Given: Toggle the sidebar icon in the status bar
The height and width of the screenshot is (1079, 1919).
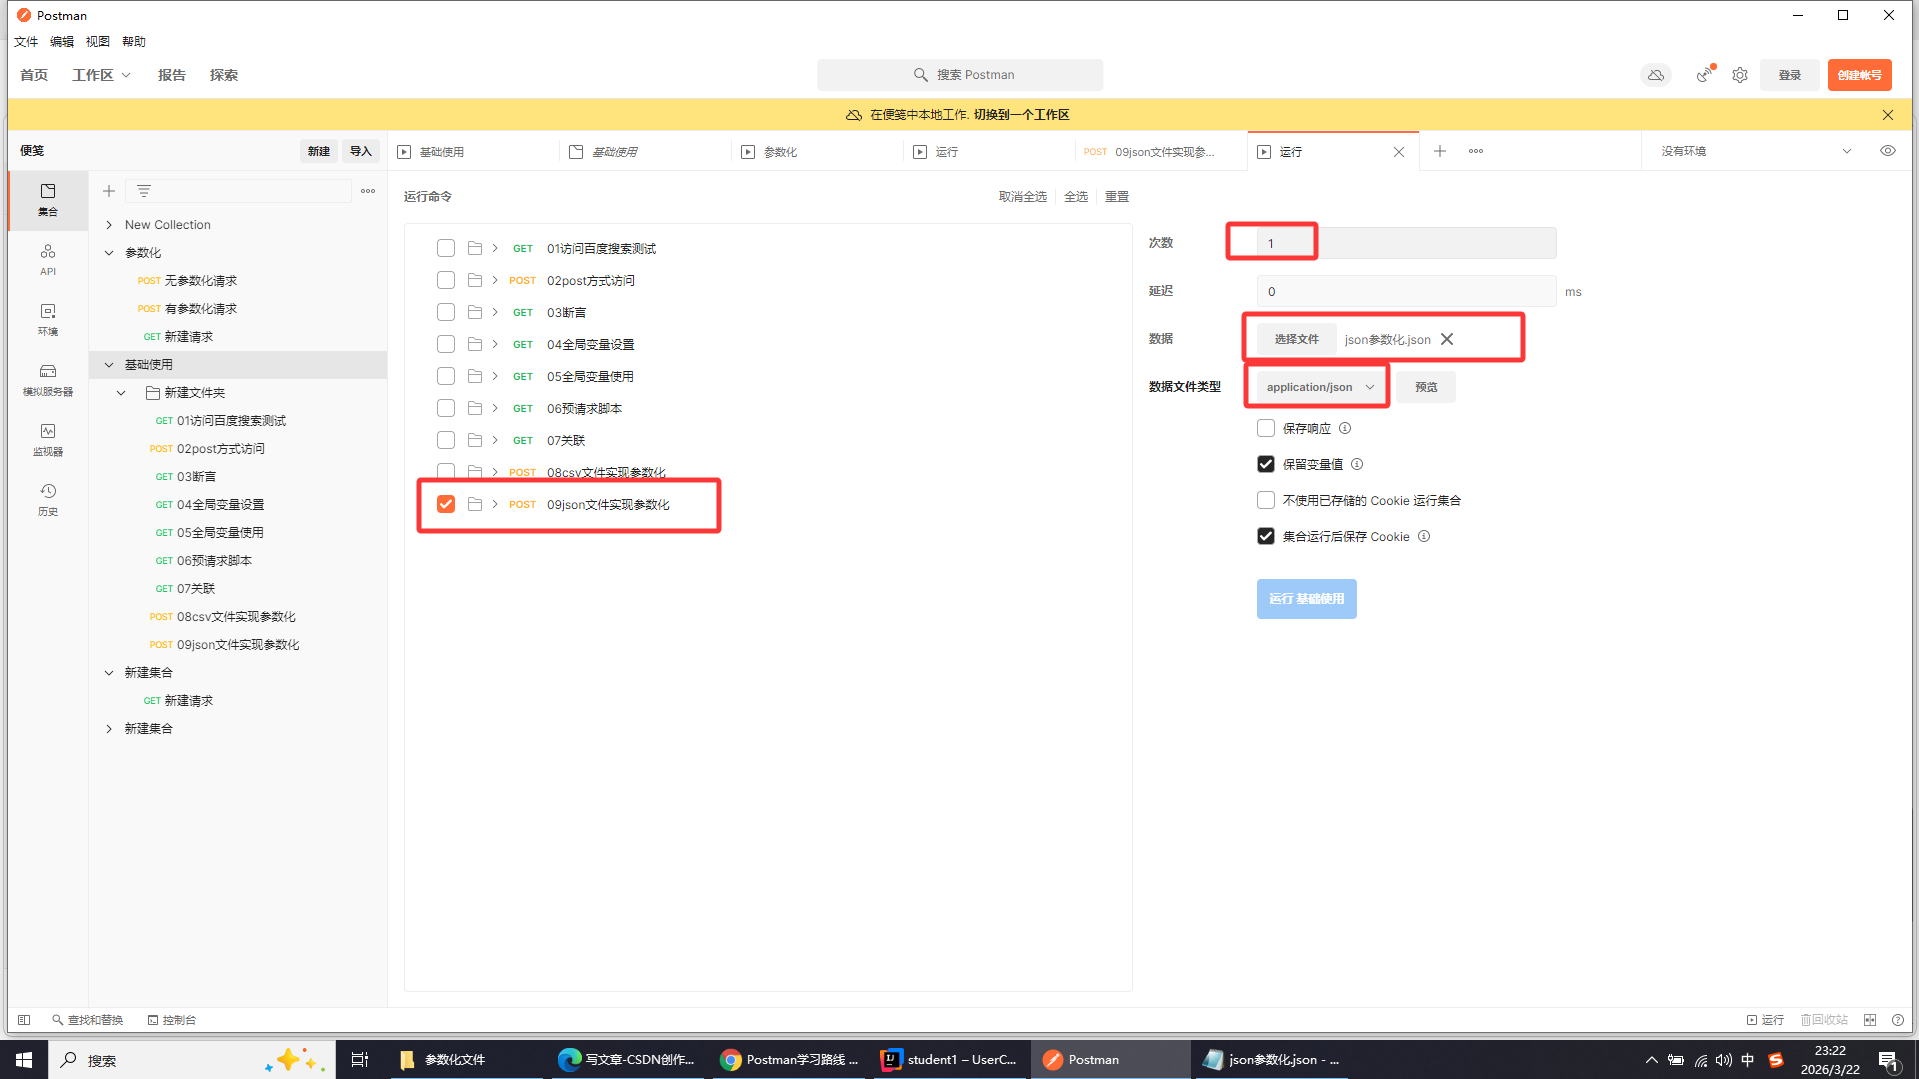Looking at the screenshot, I should (x=24, y=1020).
